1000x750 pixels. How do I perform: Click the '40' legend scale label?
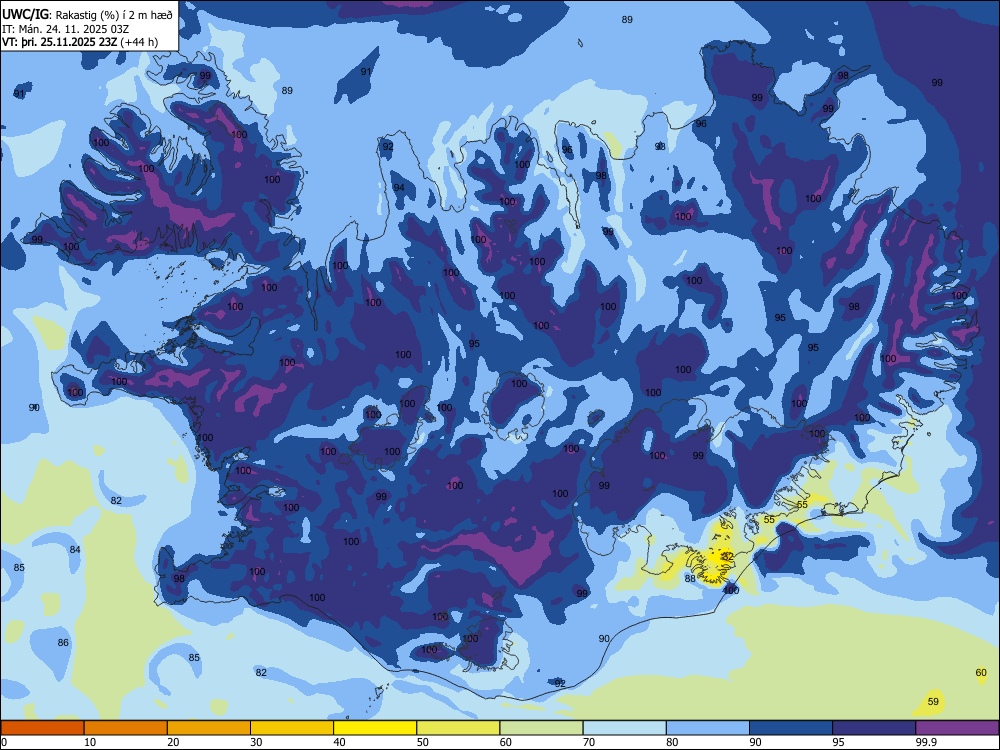tap(339, 742)
